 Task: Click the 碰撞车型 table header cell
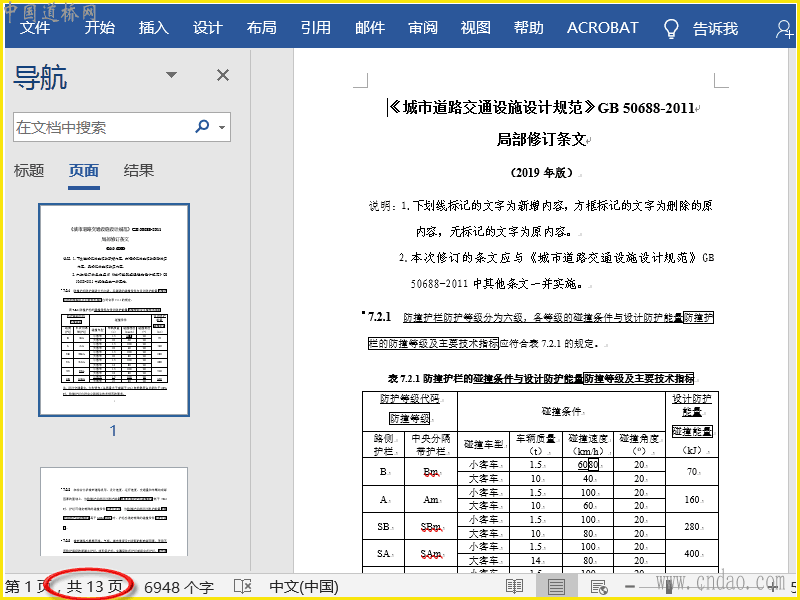coord(483,444)
